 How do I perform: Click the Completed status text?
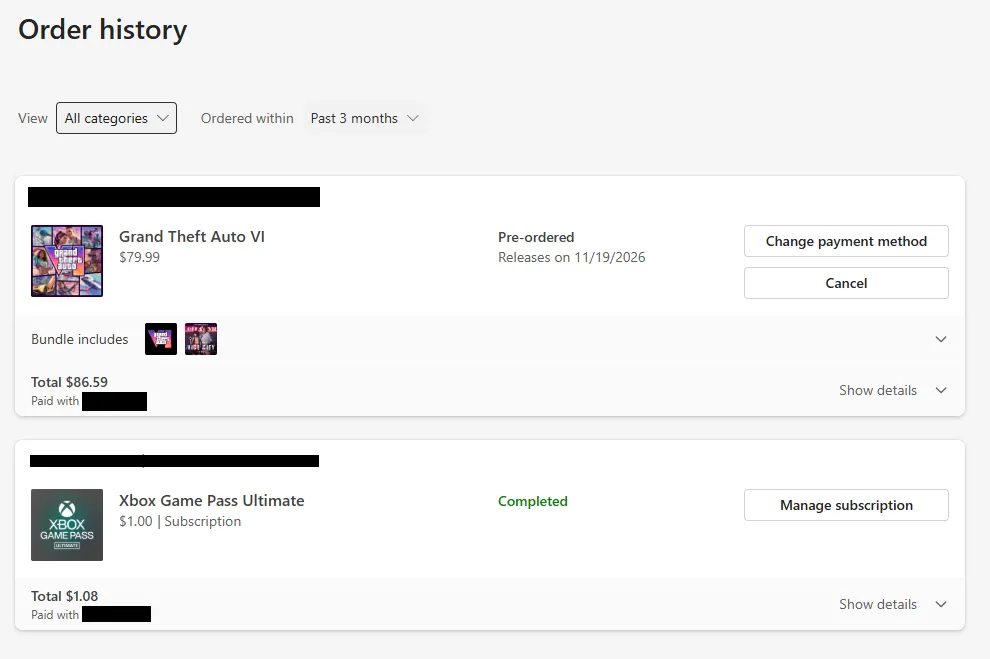click(533, 501)
